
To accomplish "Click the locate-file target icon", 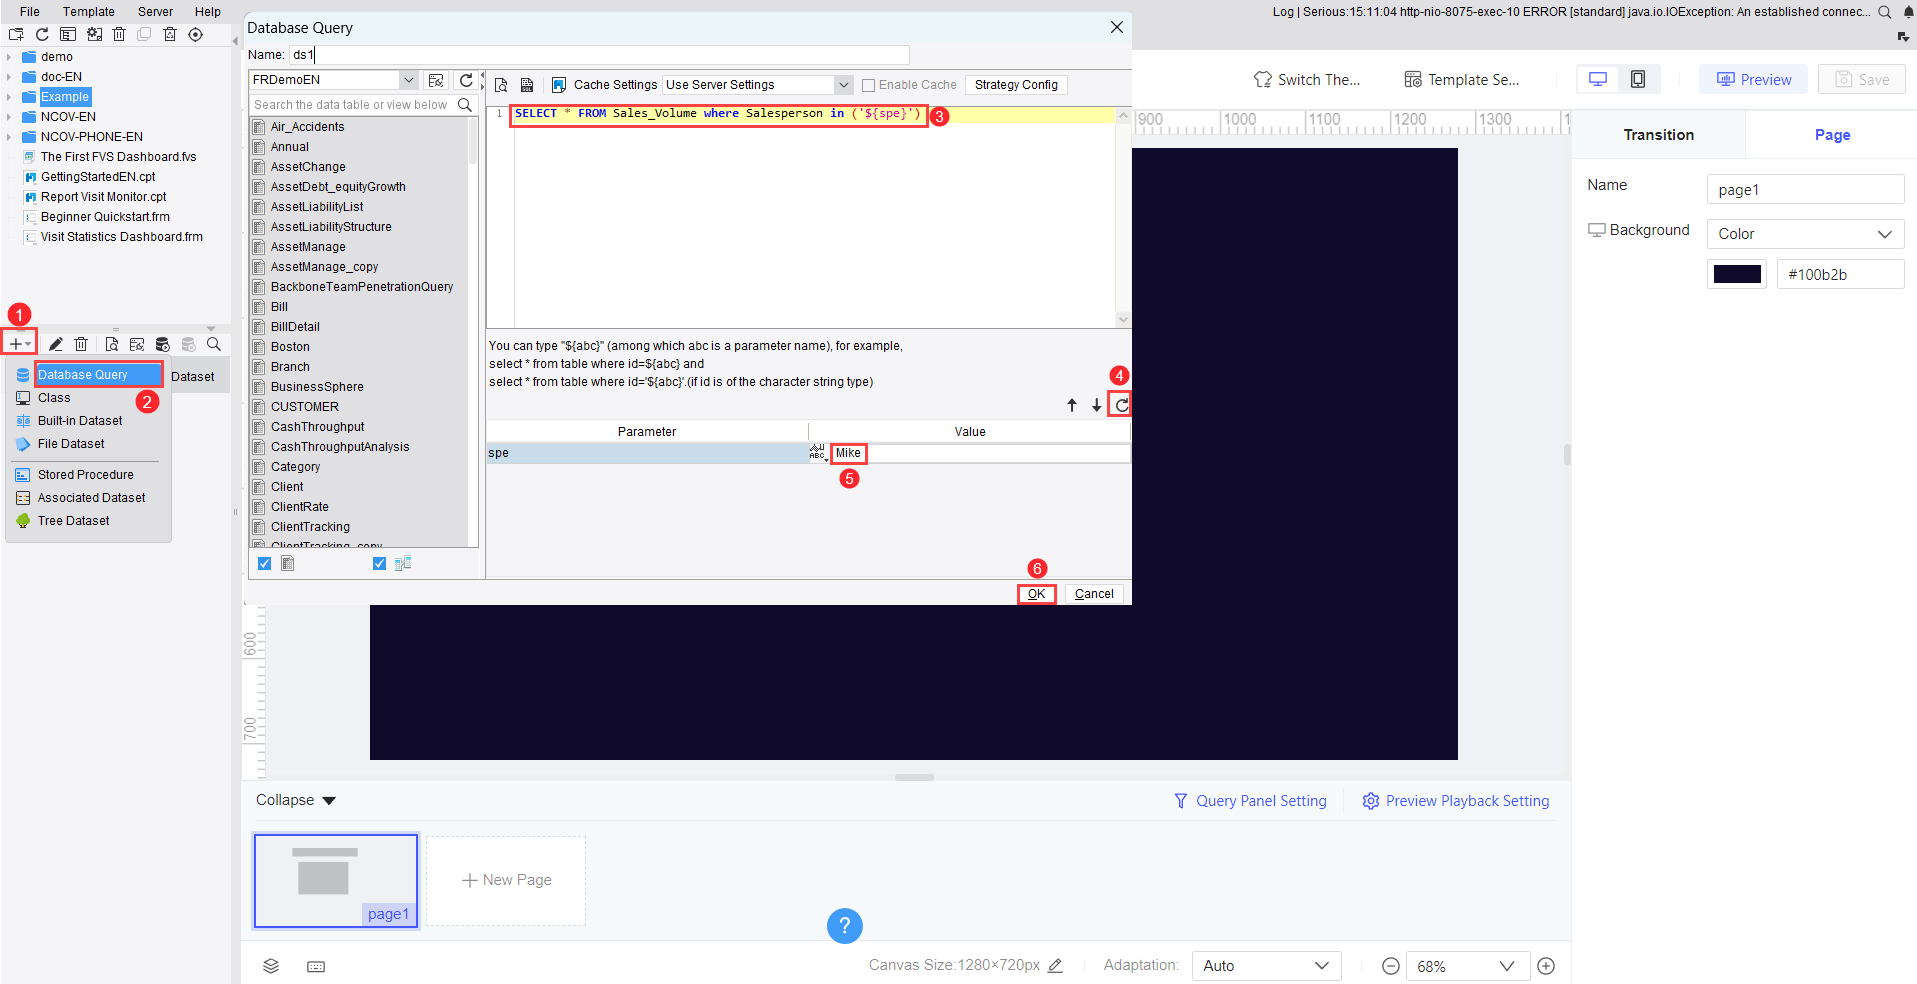I will 196,34.
